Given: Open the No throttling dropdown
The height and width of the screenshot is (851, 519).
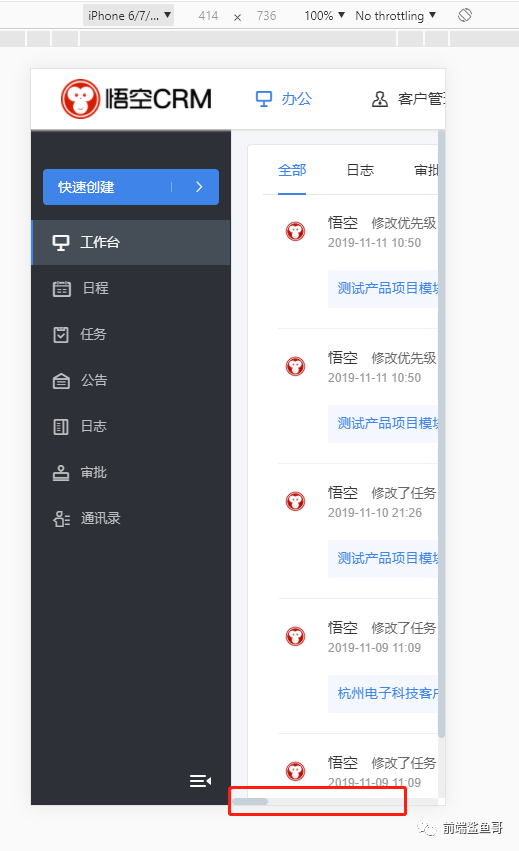Looking at the screenshot, I should 396,16.
